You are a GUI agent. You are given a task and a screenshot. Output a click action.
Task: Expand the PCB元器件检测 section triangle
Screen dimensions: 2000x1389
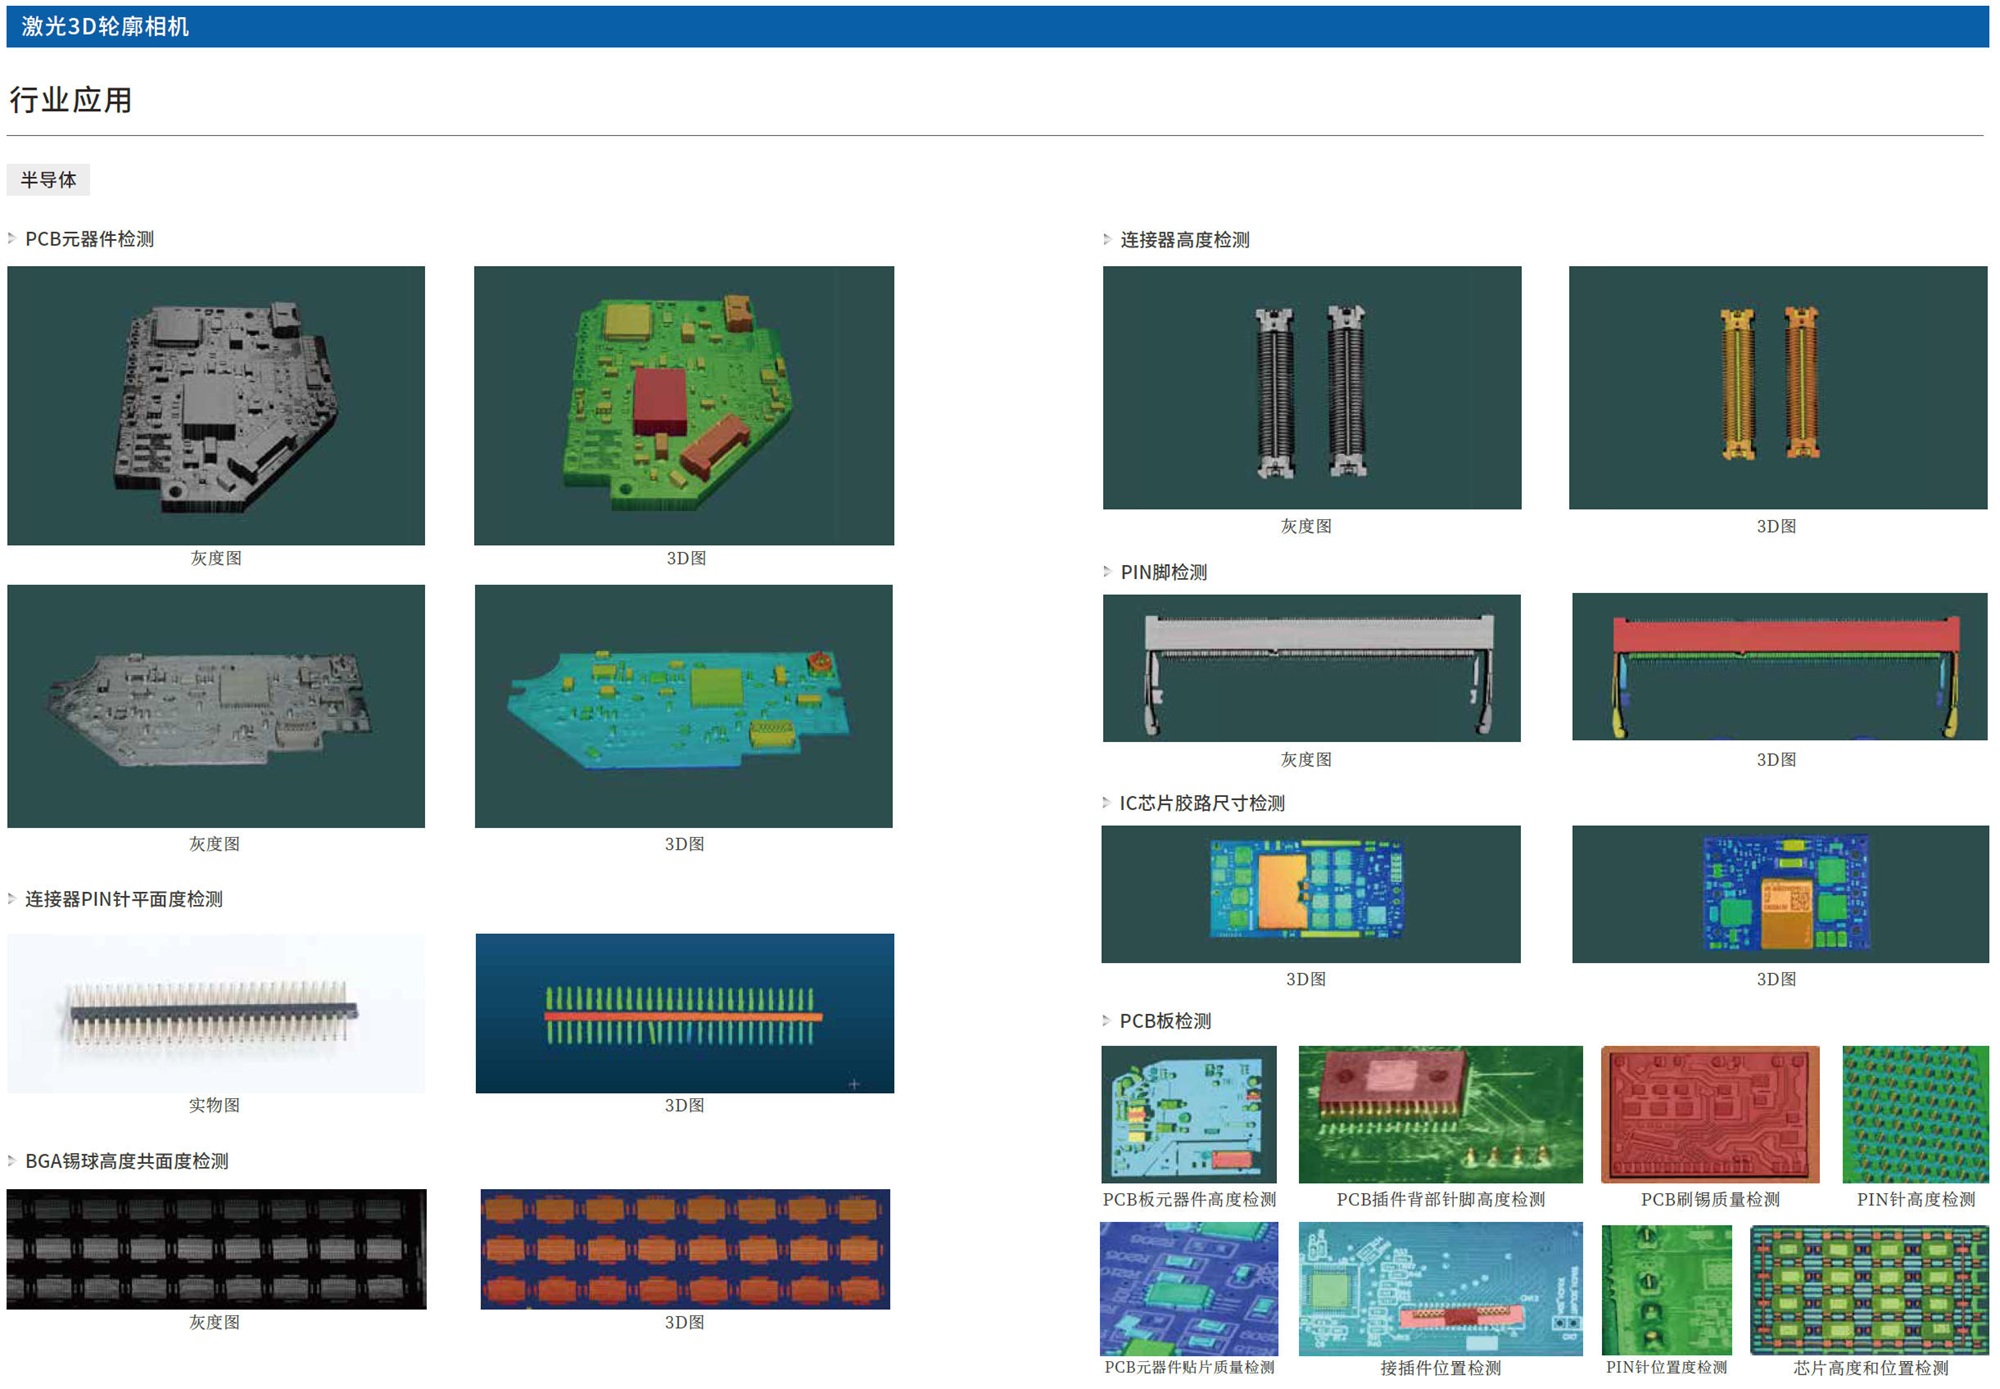(x=11, y=238)
